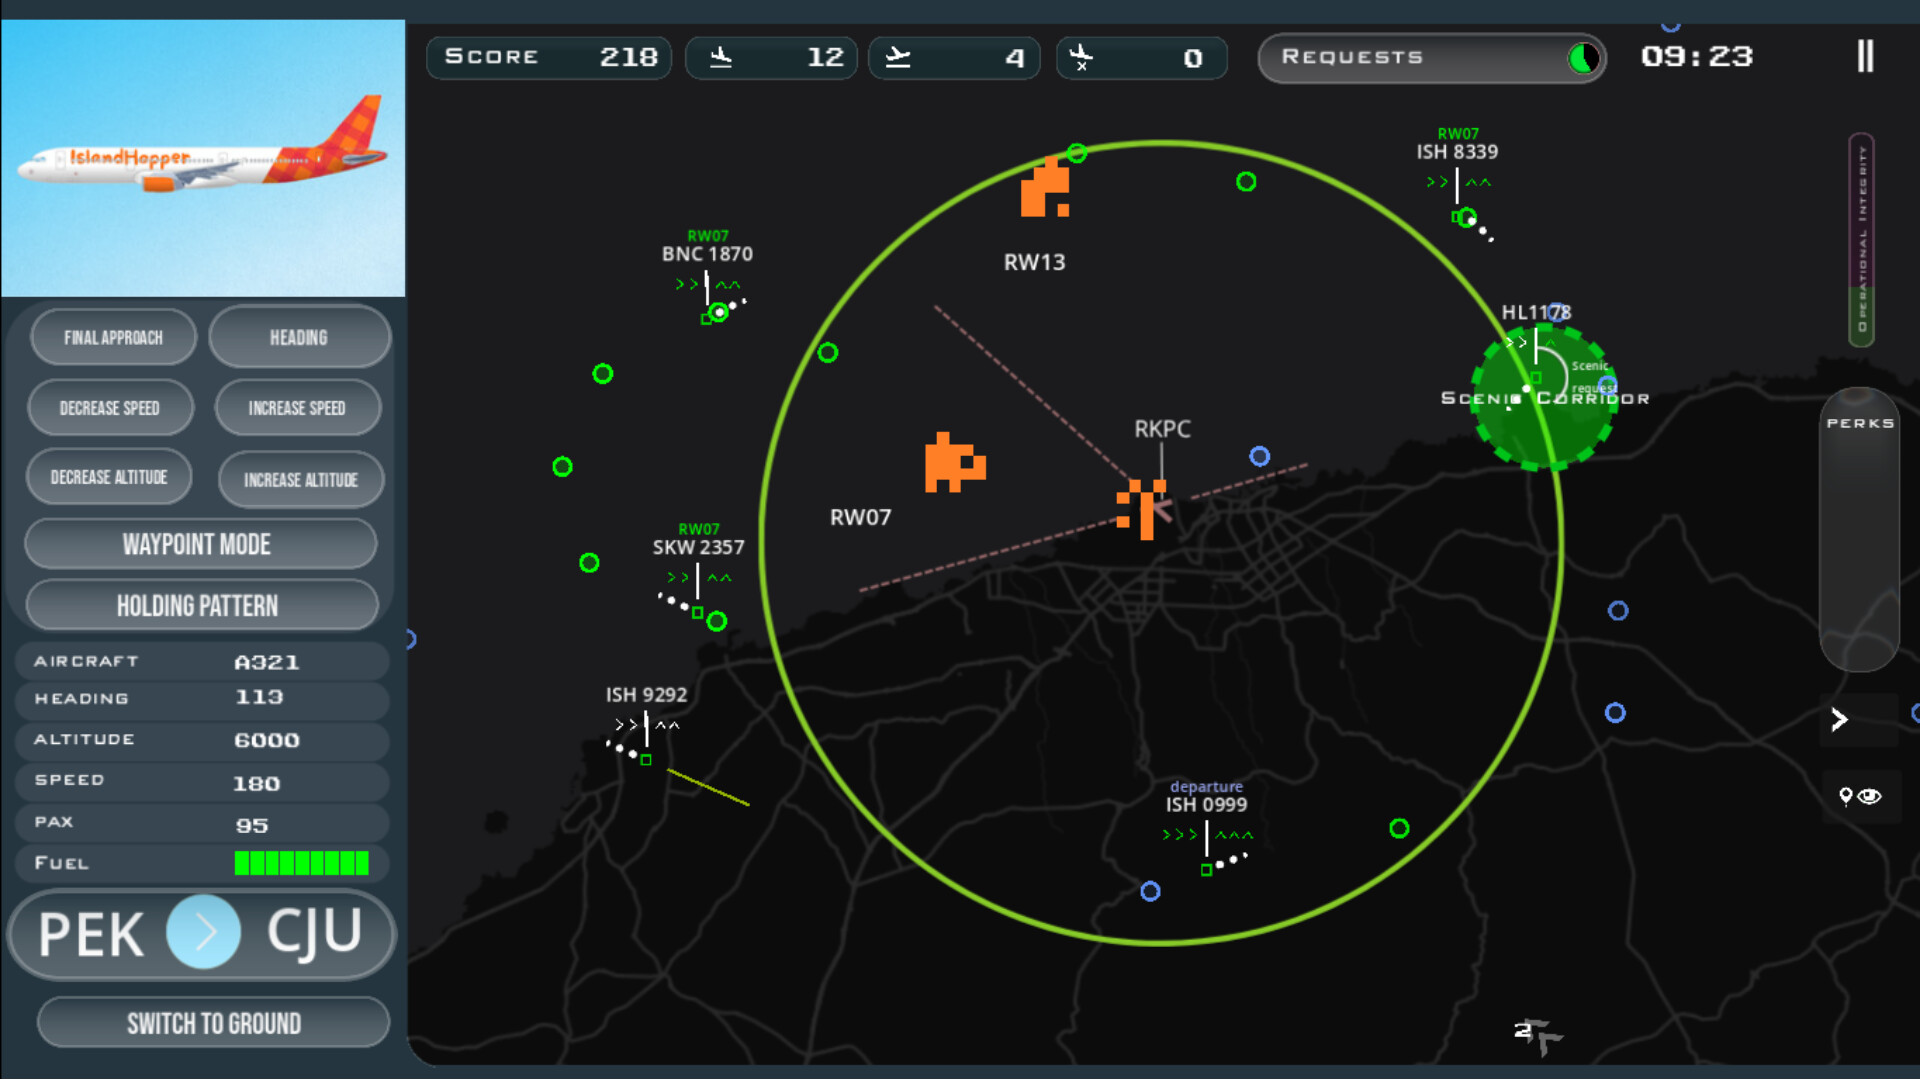Click Decrease Speed
The image size is (1920, 1080).
coord(110,407)
